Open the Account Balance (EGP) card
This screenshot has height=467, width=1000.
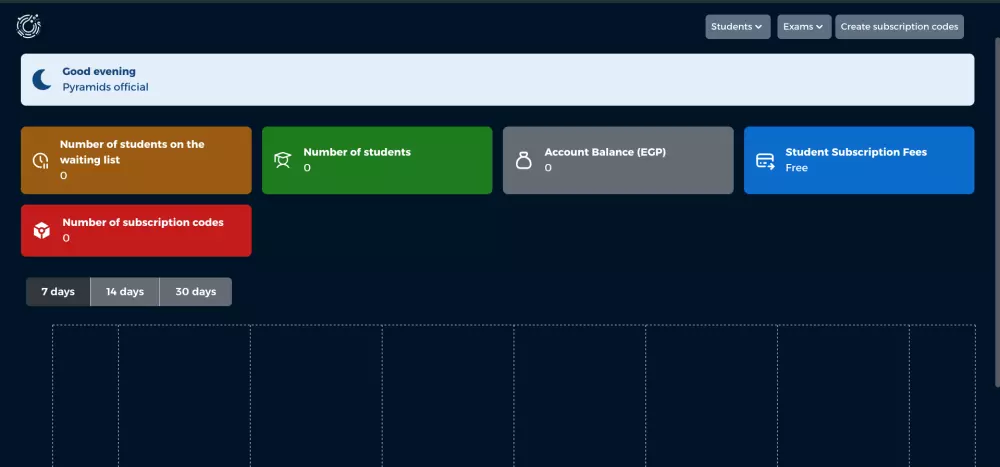pyautogui.click(x=618, y=160)
